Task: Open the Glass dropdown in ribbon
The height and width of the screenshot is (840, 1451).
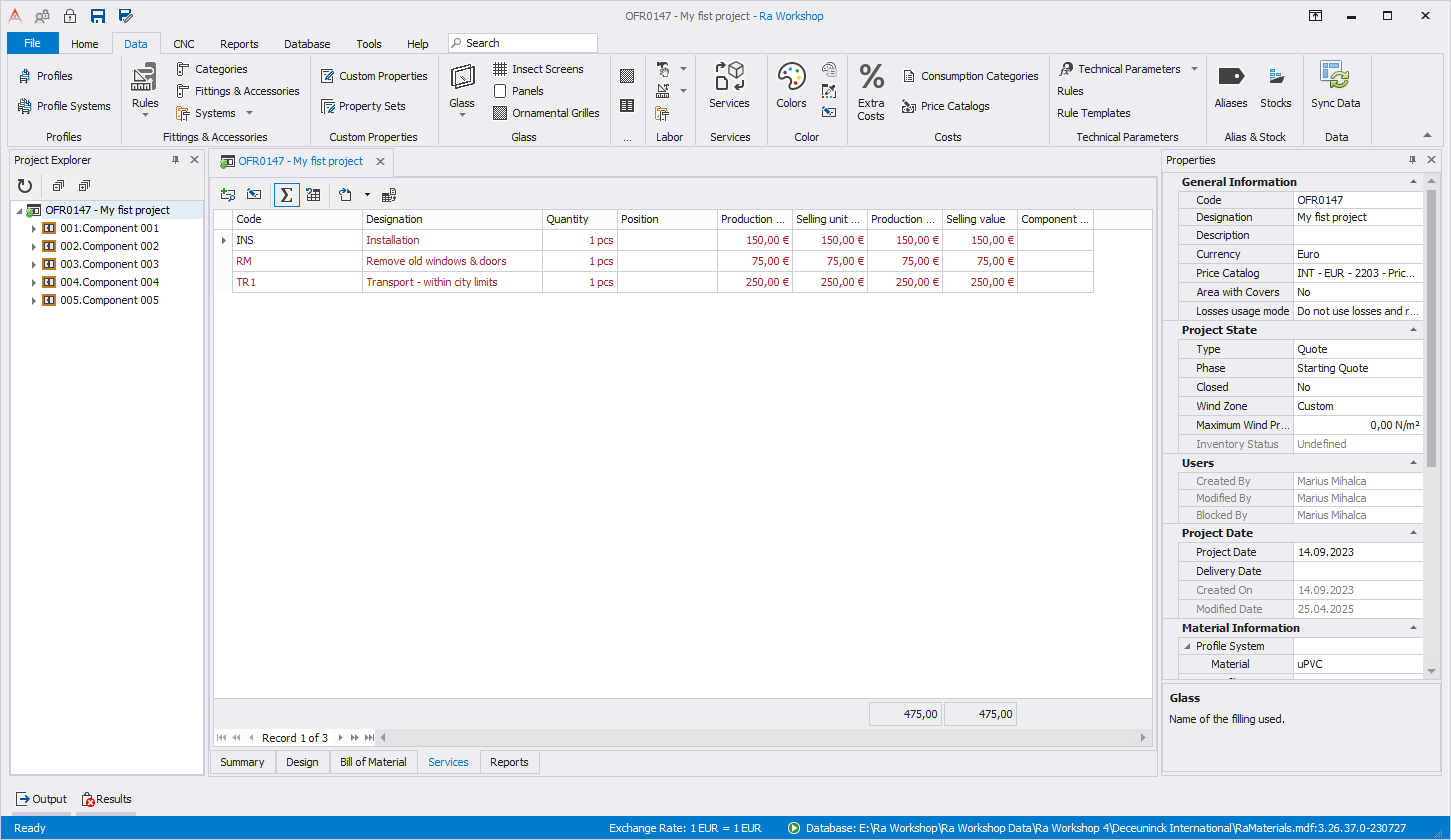Action: pyautogui.click(x=462, y=114)
